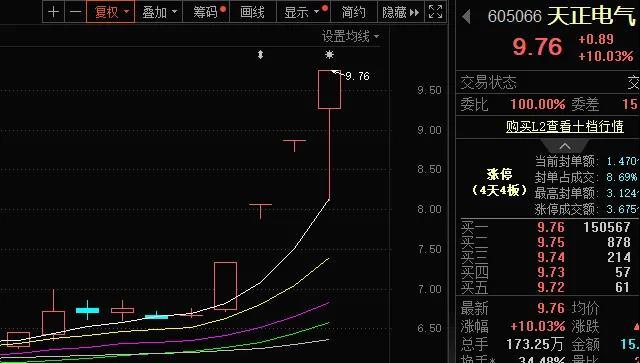640x363 pixels.
Task: Click the 涨停成交额 row
Action: click(x=586, y=209)
